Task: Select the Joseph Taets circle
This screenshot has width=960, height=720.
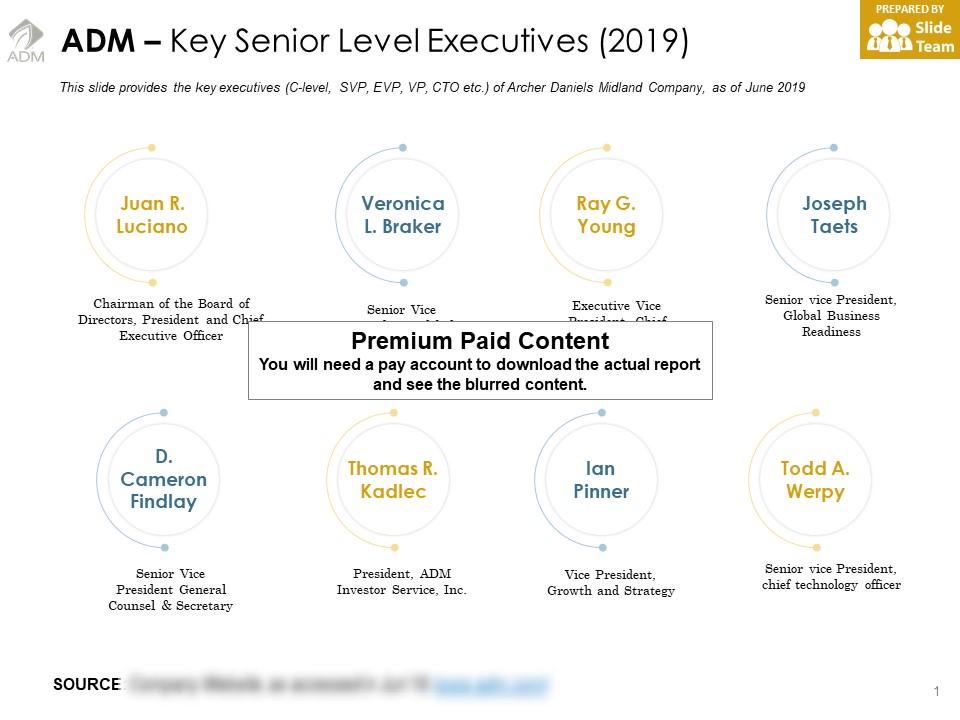Action: coord(834,215)
